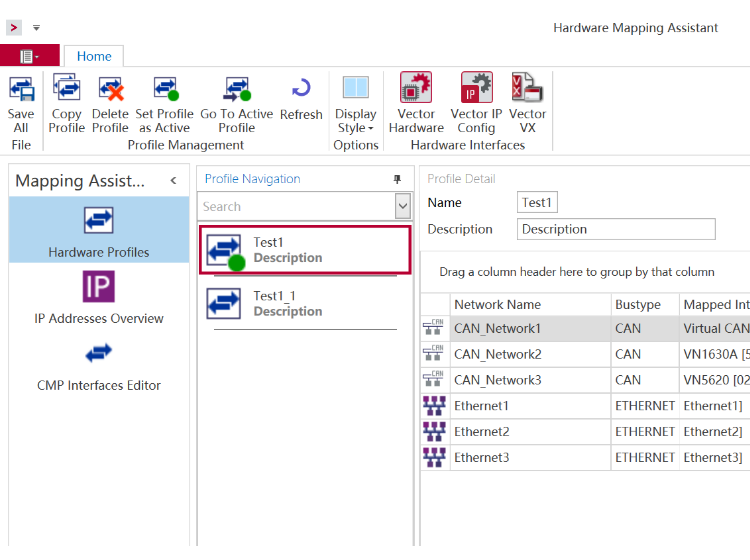Select the CAN_Network3 row
Screen dimensions: 750x560
point(585,380)
